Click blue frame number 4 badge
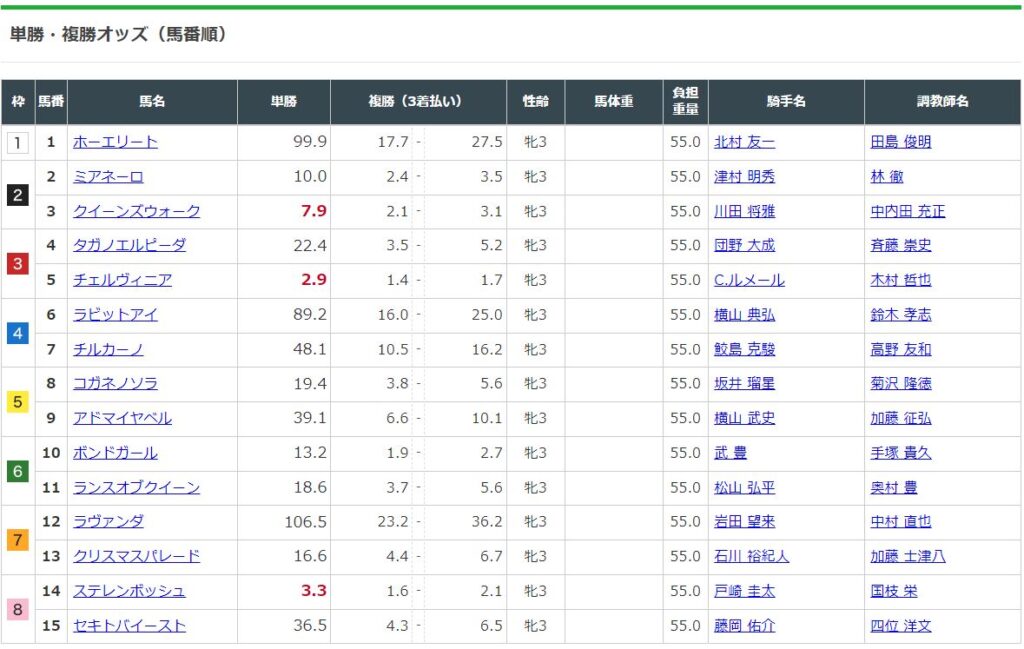1024x649 pixels. tap(17, 332)
